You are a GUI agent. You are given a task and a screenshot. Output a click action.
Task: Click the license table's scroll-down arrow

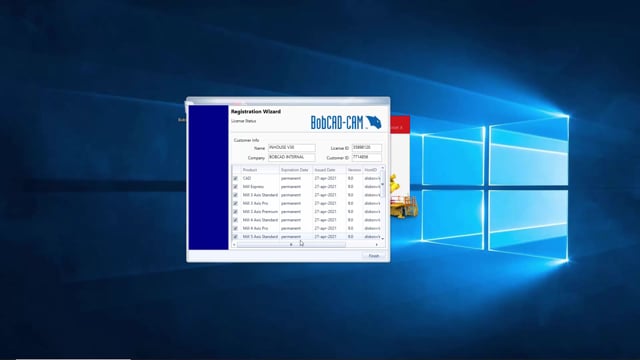coord(382,238)
